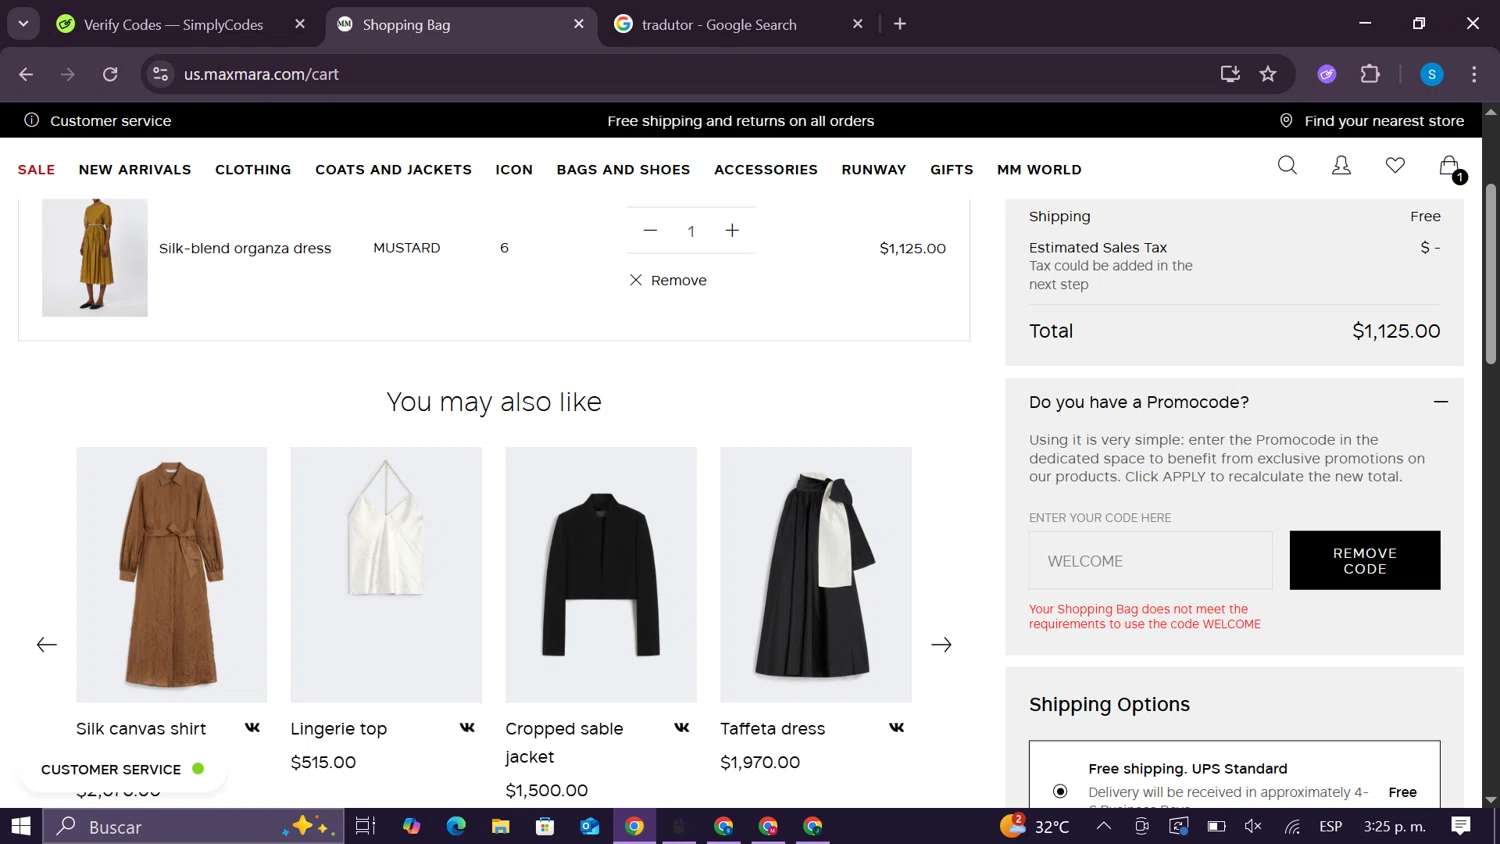Open the GIFTS menu
Image resolution: width=1500 pixels, height=844 pixels.
click(x=951, y=170)
